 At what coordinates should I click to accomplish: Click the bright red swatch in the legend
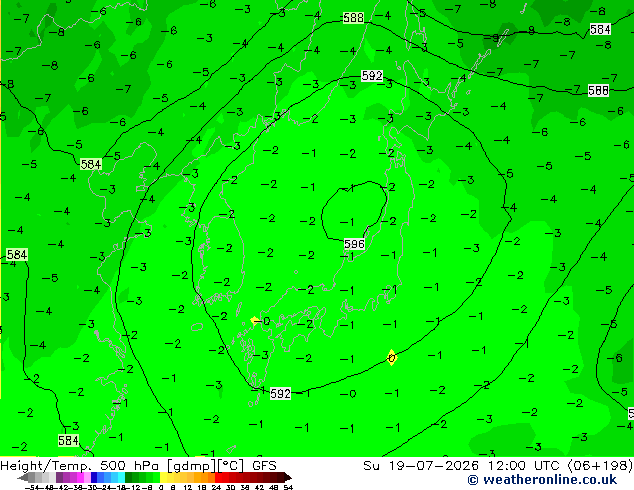pos(218,477)
